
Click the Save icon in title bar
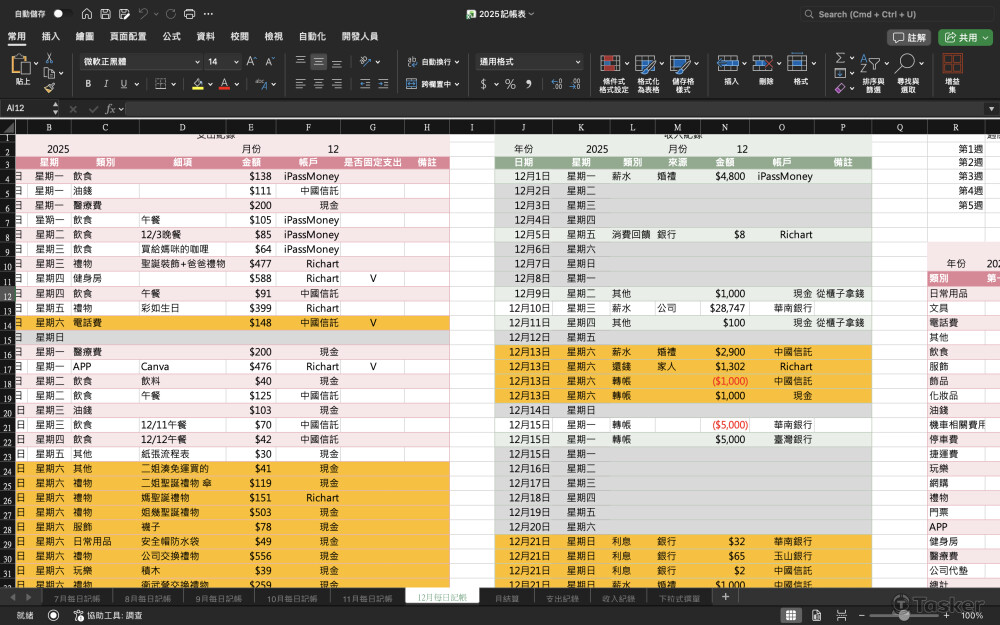pos(105,14)
